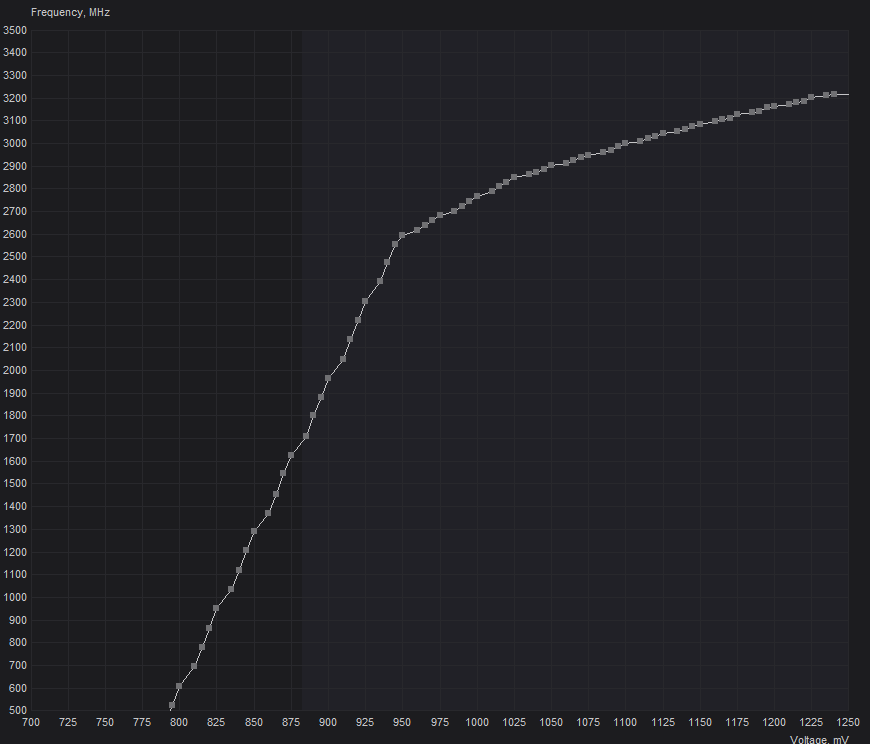Screen dimensions: 870x744
Task: Select the curve point at 975 mV
Action: (x=439, y=215)
